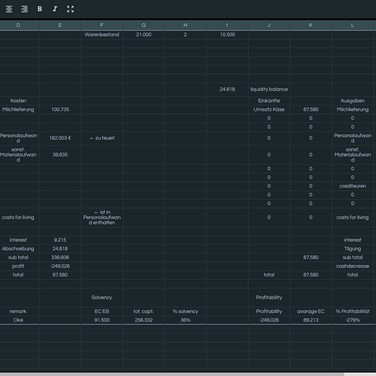The height and width of the screenshot is (376, 376).
Task: Click Milchlieferung cell in column L
Action: [353, 109]
